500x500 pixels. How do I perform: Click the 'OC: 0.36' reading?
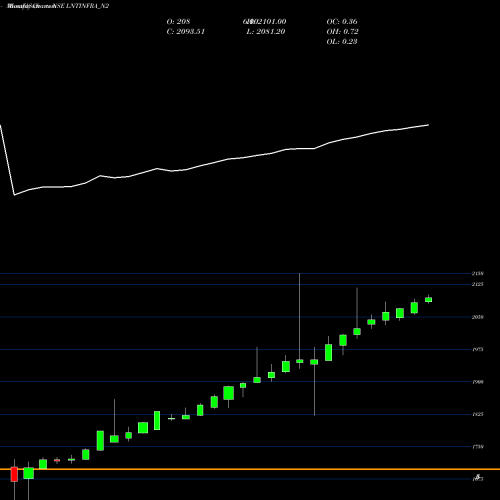342,22
